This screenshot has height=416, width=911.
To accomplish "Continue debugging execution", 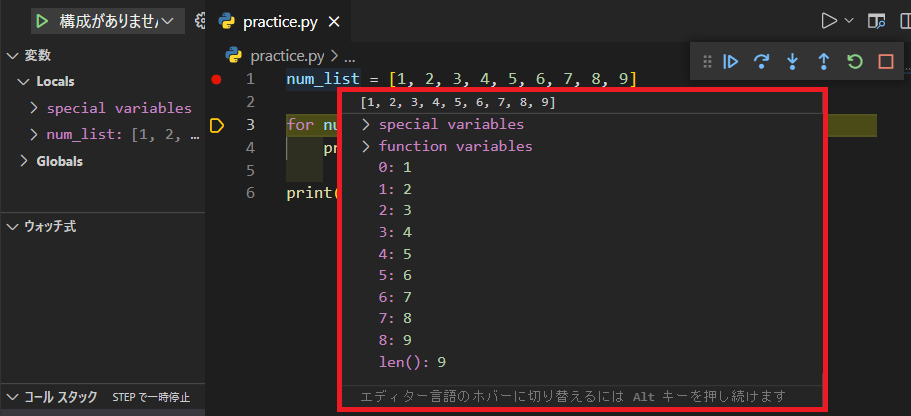I will tap(730, 61).
